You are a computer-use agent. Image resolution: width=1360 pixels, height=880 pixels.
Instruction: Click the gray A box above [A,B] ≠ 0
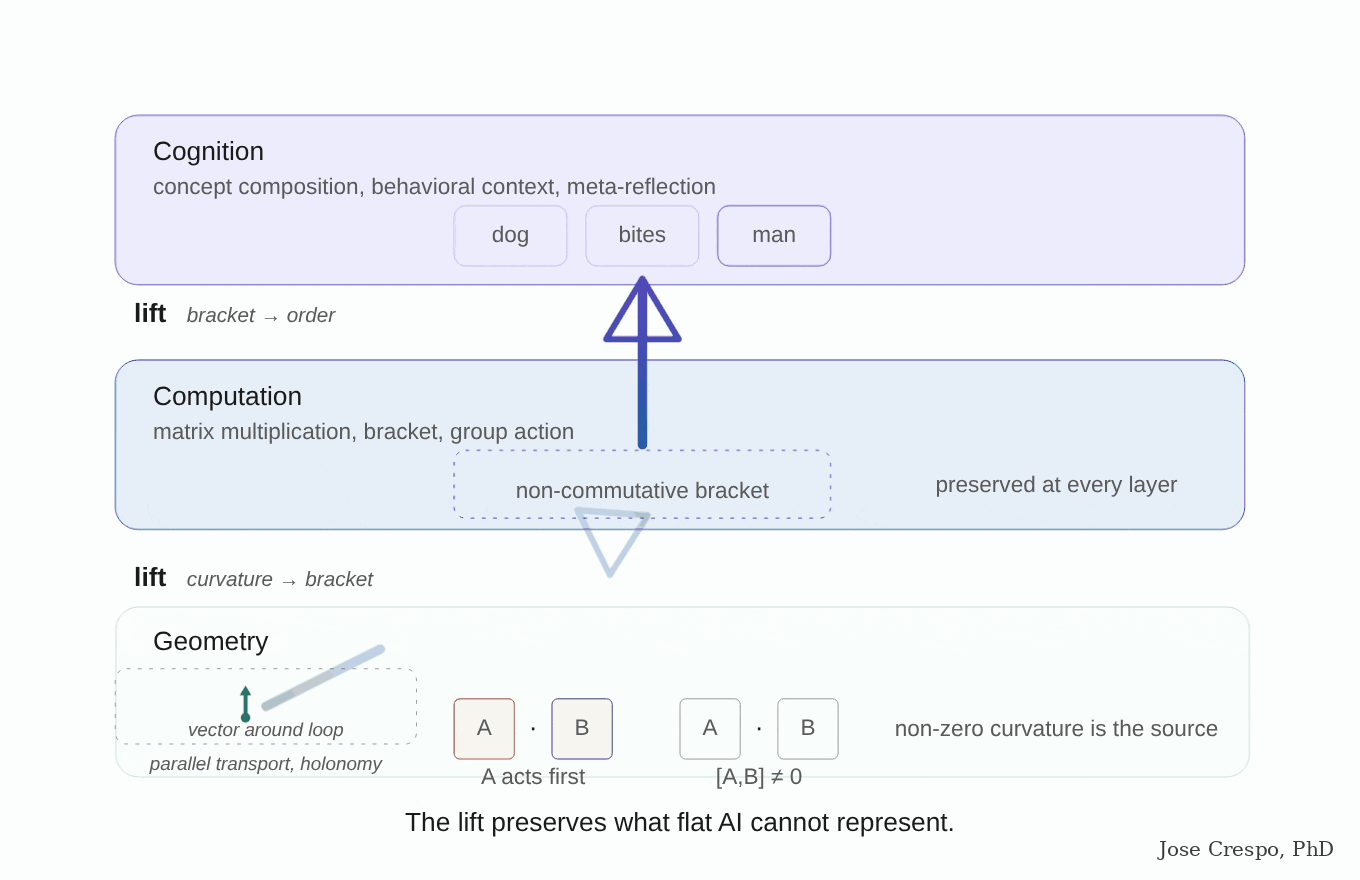[x=710, y=729]
